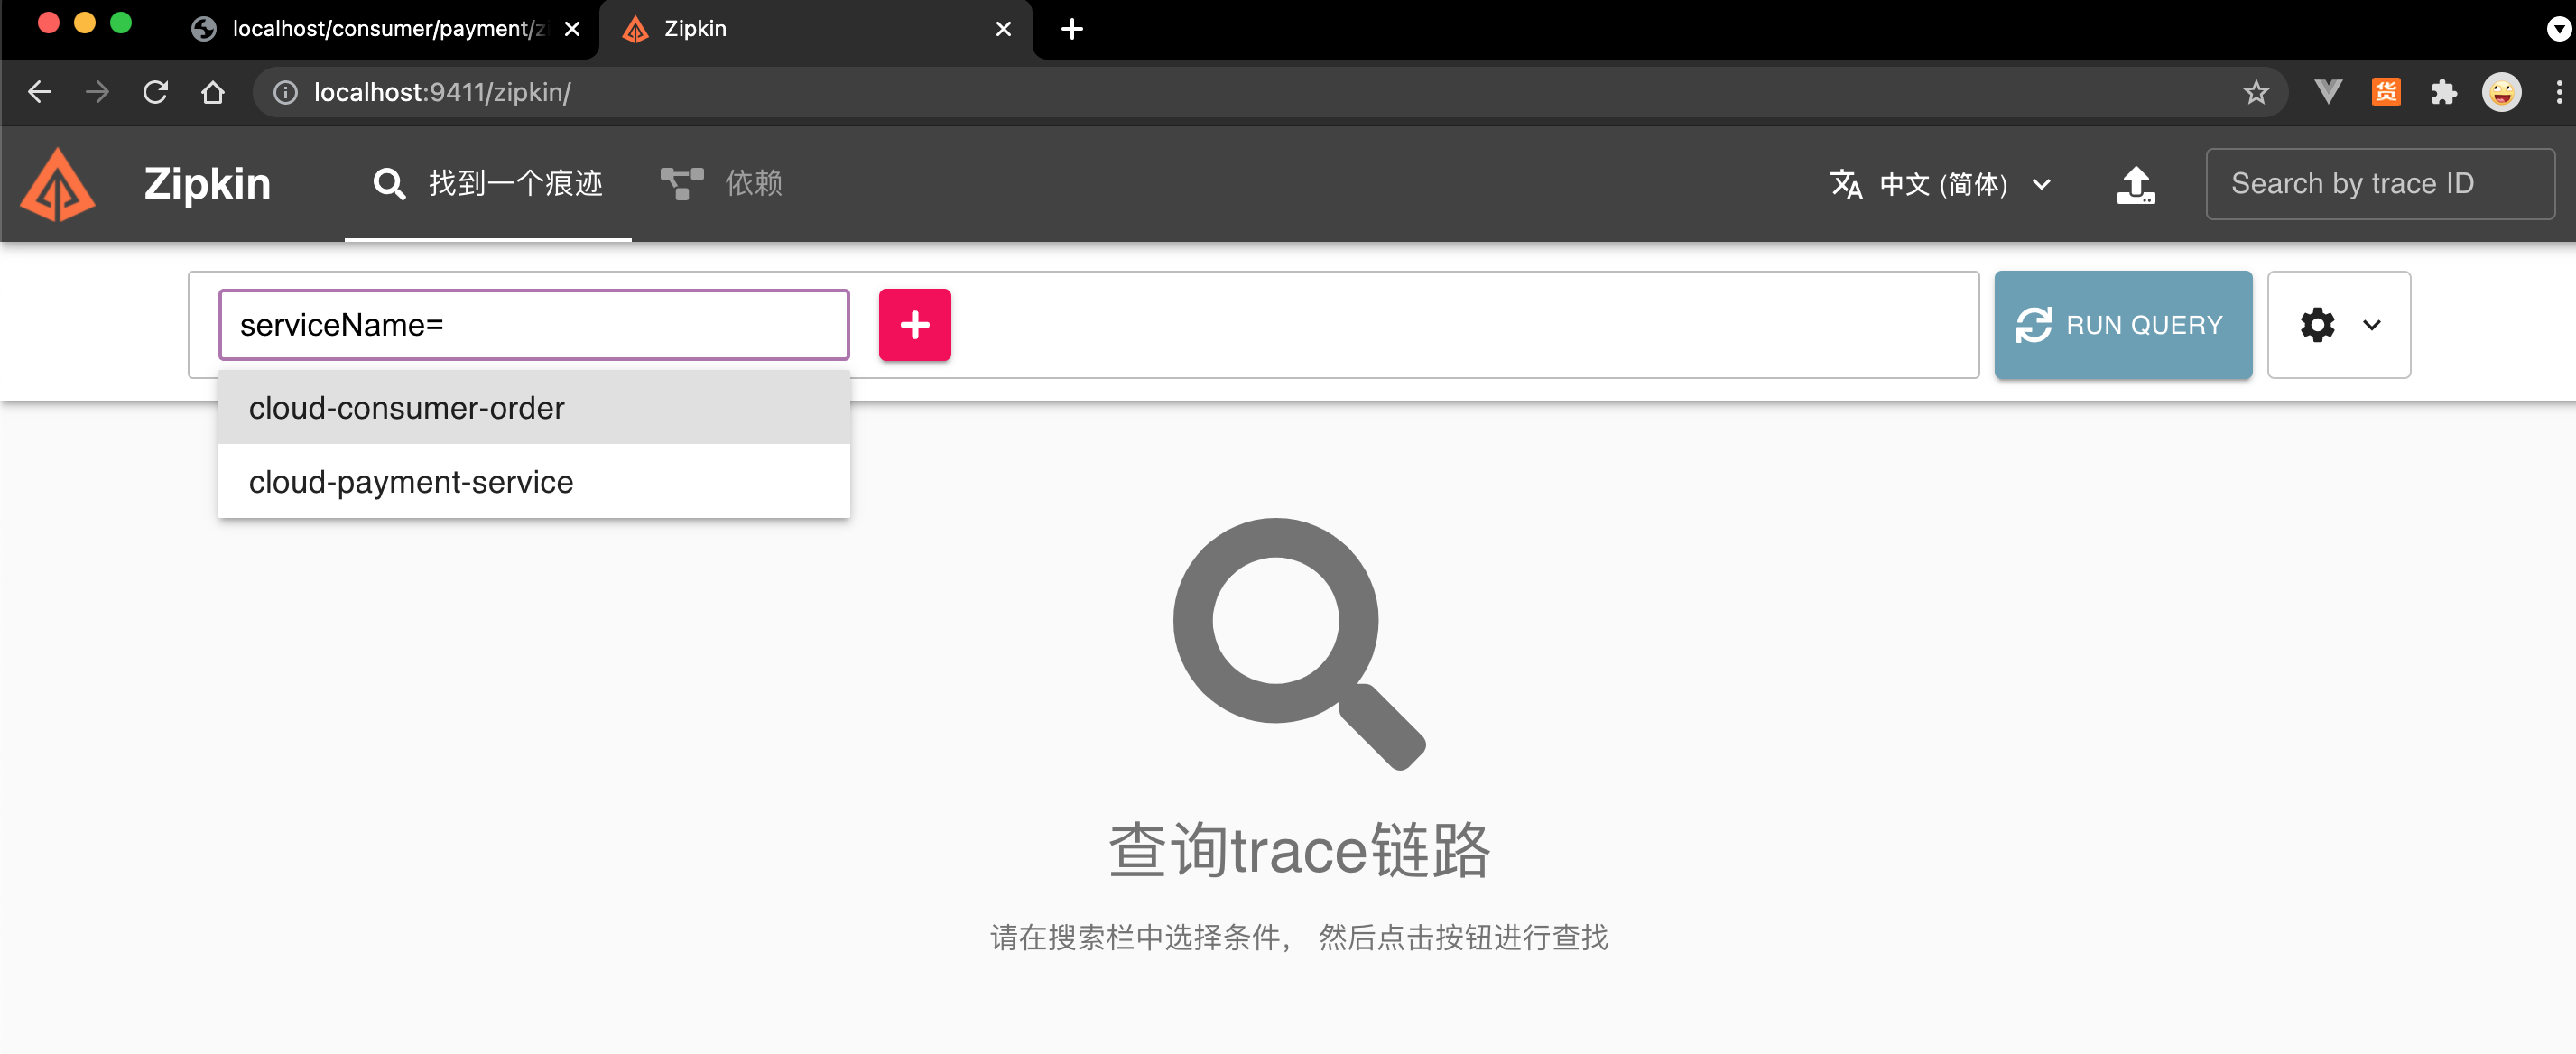The image size is (2576, 1054).
Task: Expand the 中文 (简体) language selector
Action: 1941,185
